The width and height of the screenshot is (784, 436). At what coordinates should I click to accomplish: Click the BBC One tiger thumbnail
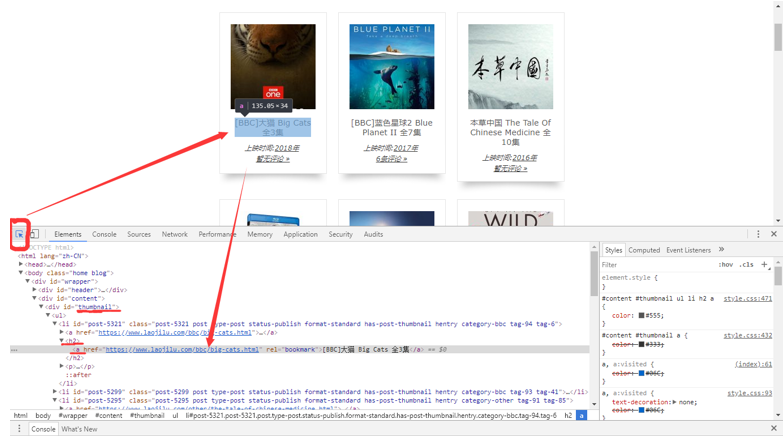coord(273,67)
